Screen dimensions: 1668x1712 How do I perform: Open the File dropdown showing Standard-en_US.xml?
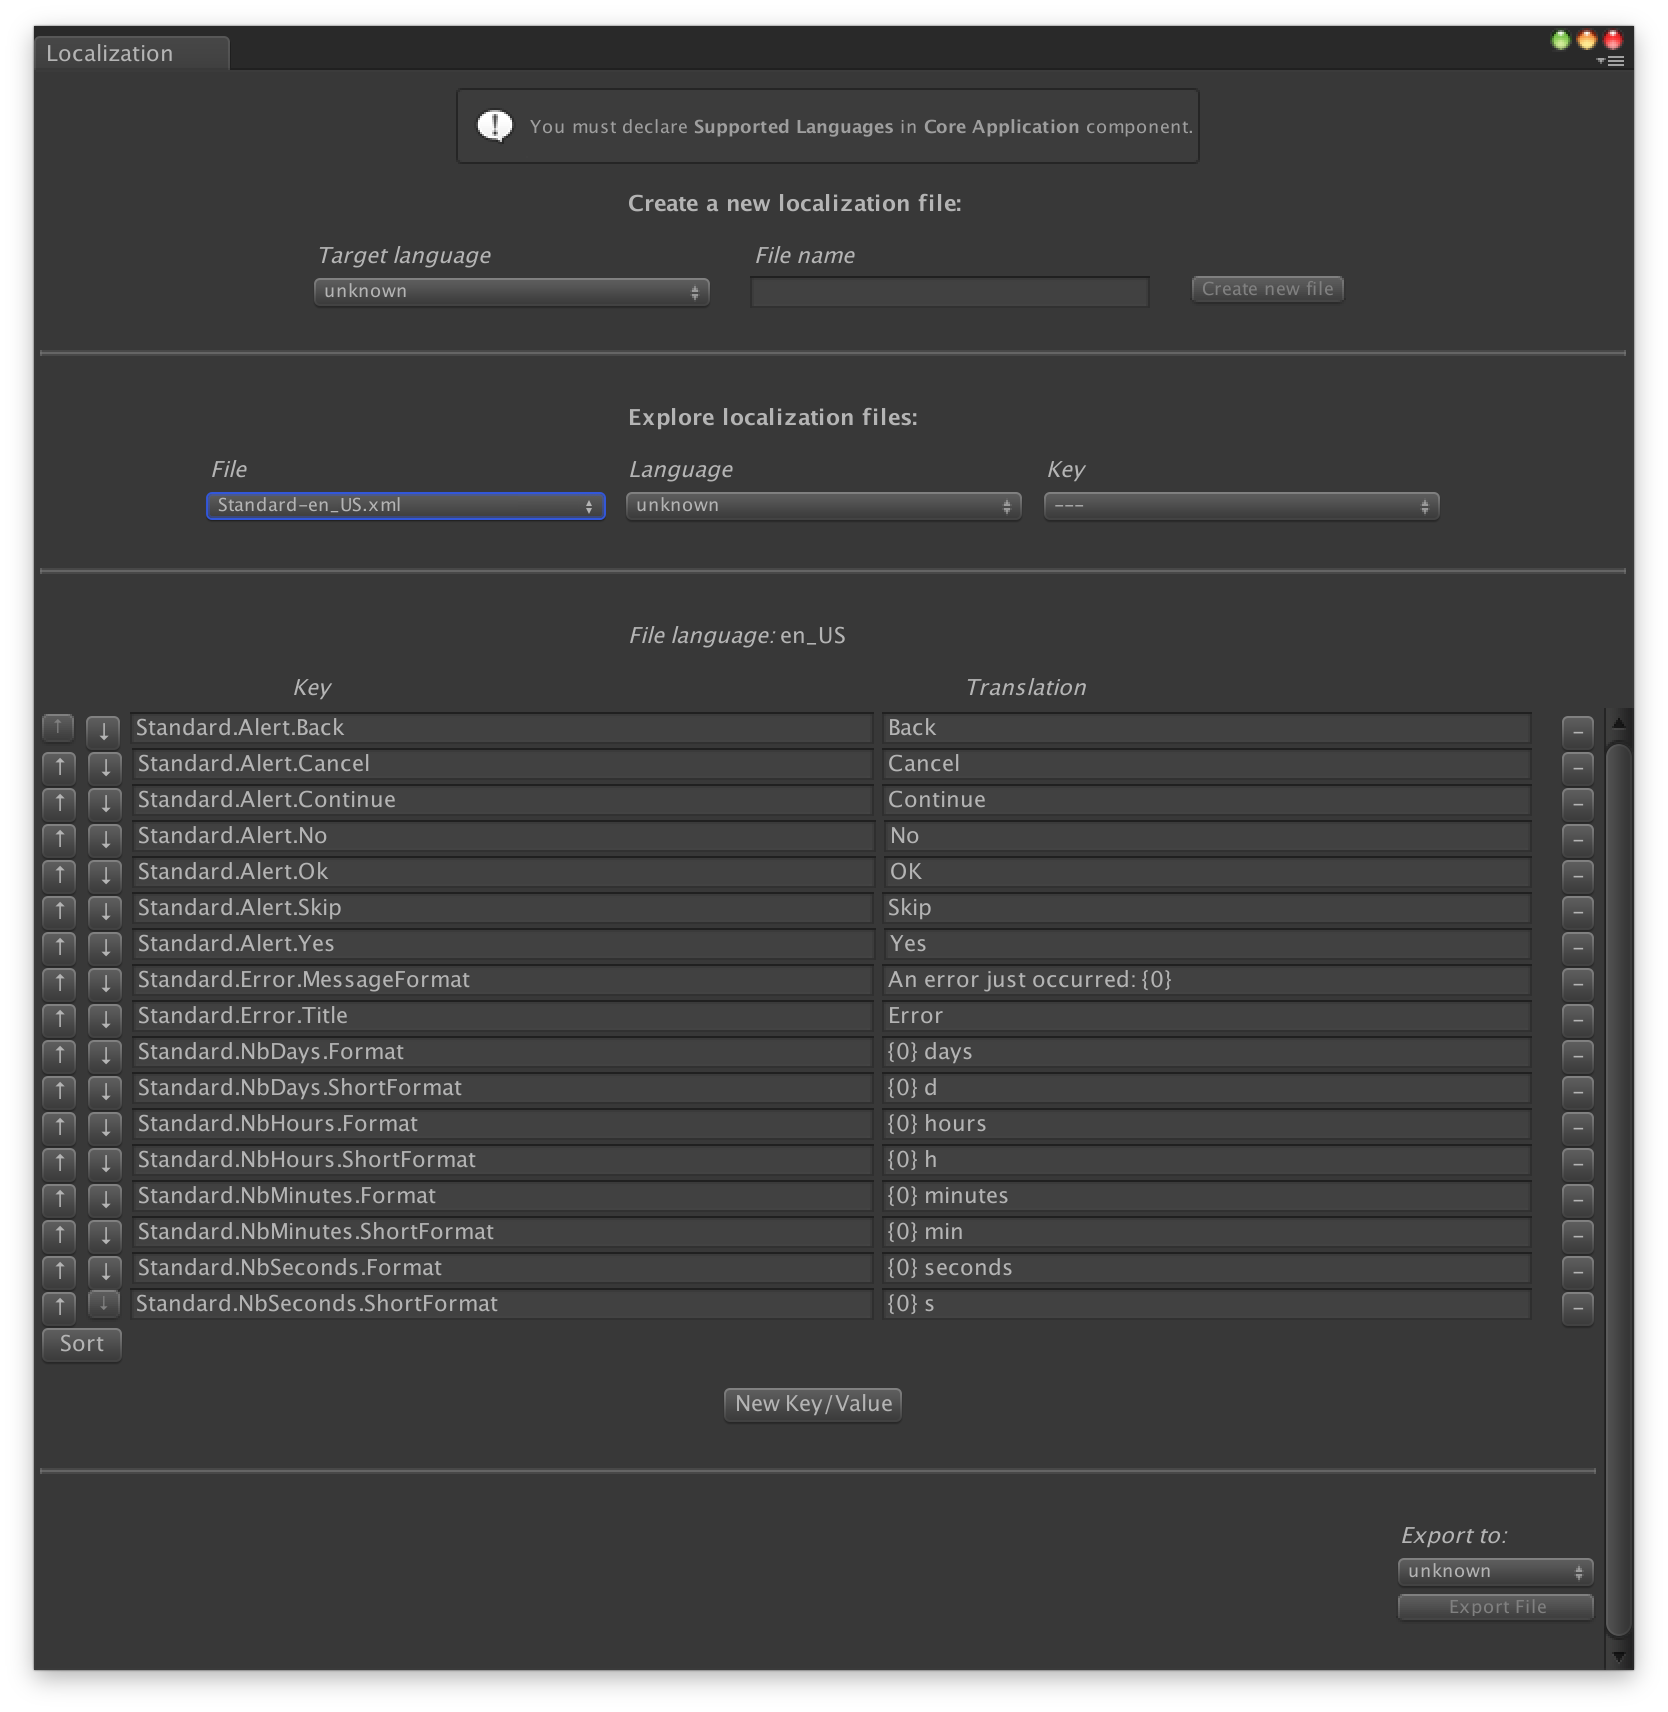click(405, 505)
